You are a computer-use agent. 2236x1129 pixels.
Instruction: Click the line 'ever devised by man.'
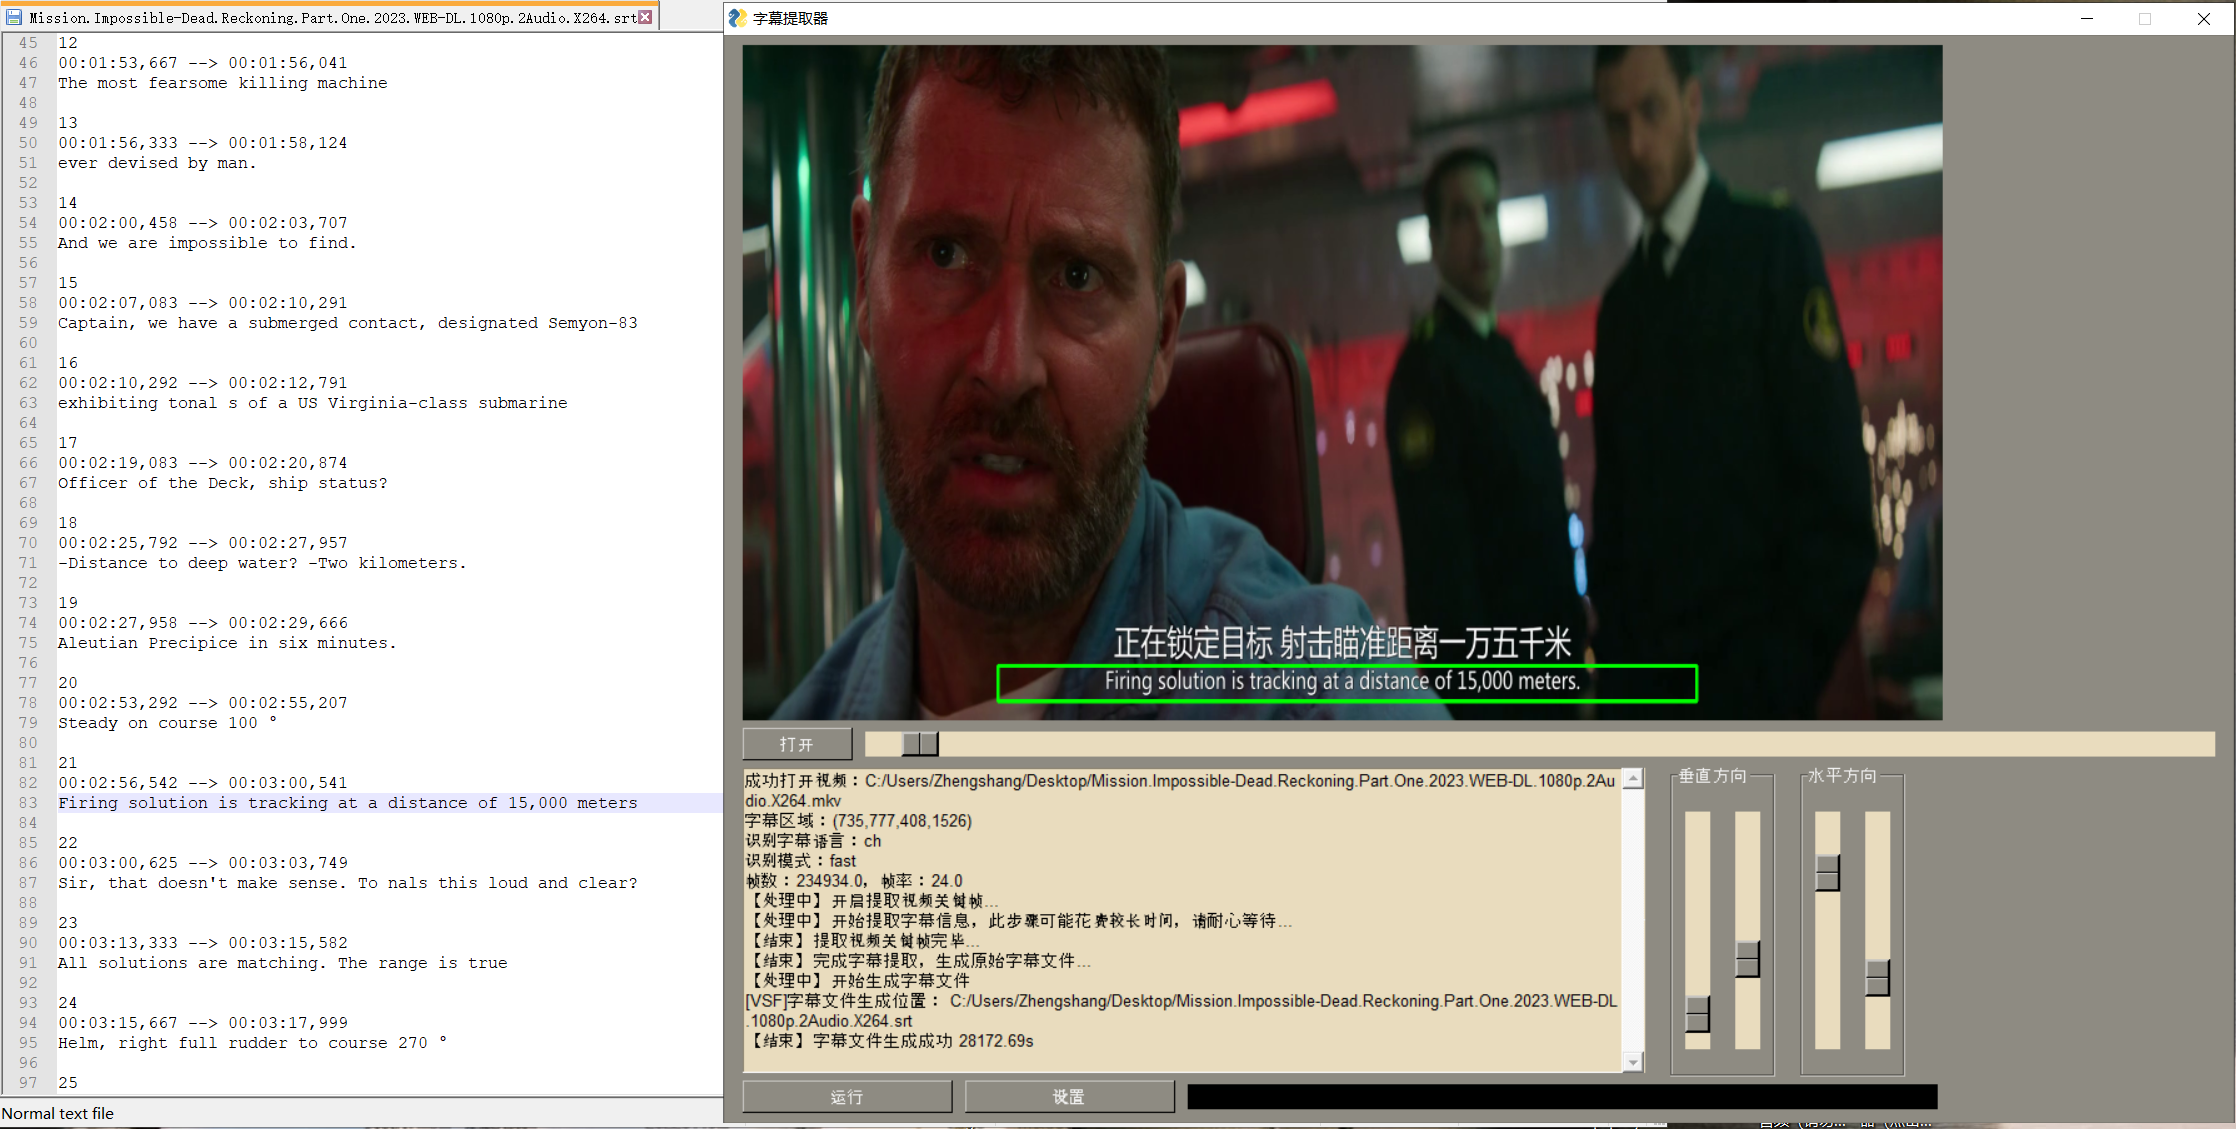pos(157,163)
